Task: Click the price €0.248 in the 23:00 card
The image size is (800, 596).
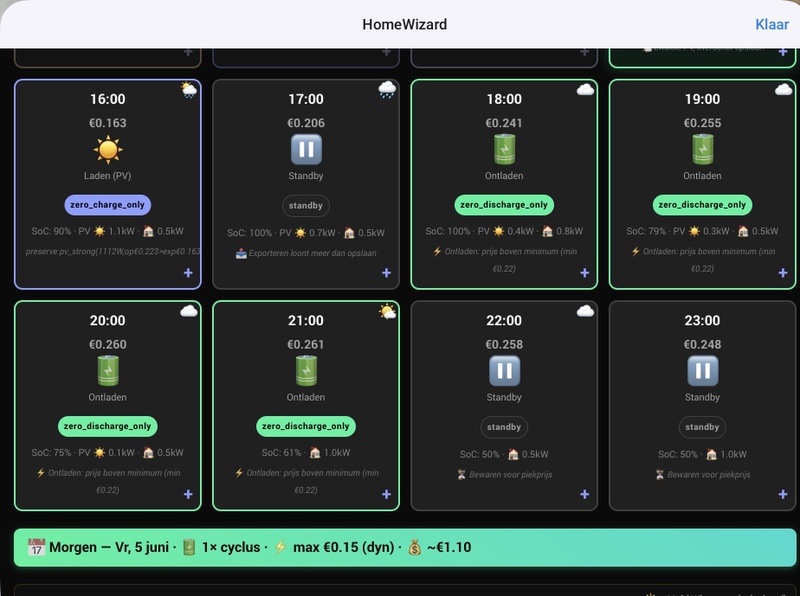Action: [x=703, y=344]
